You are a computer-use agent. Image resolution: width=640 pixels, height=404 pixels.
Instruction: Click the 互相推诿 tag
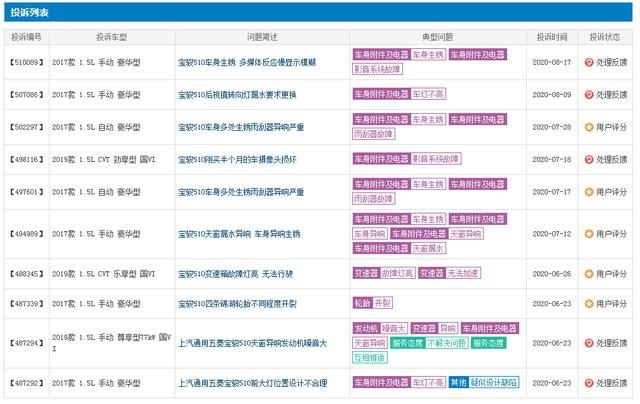point(370,358)
